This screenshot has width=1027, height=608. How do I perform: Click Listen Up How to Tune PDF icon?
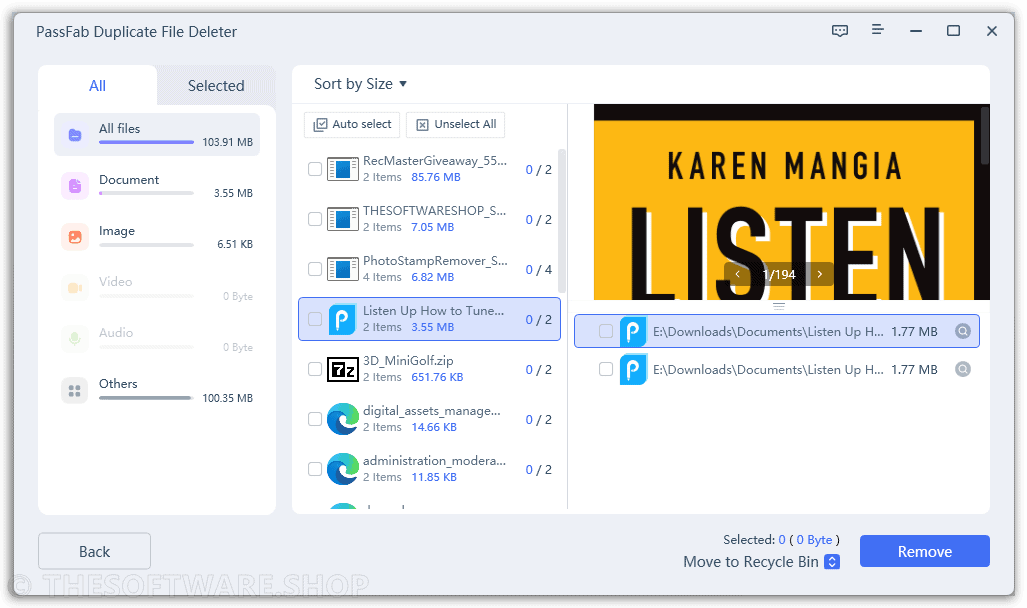pos(342,319)
